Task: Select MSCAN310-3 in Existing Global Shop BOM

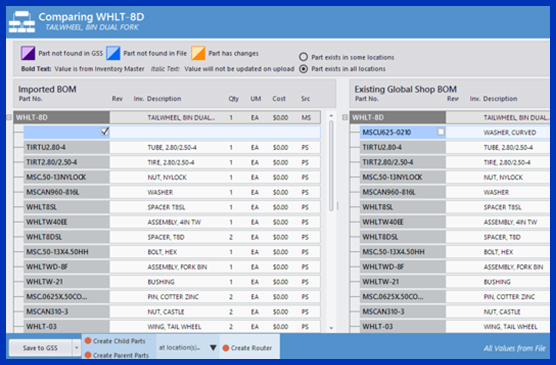Action: click(x=402, y=311)
